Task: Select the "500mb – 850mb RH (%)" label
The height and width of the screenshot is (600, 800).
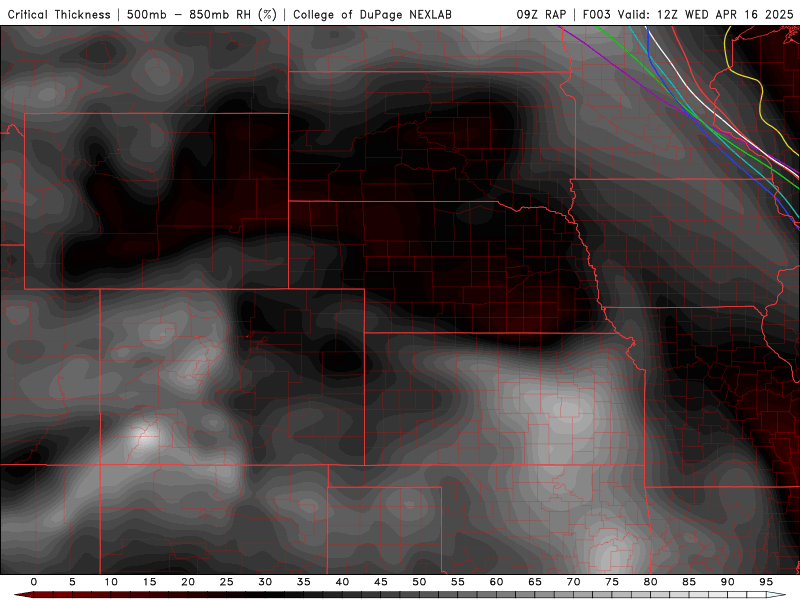Action: click(x=202, y=15)
